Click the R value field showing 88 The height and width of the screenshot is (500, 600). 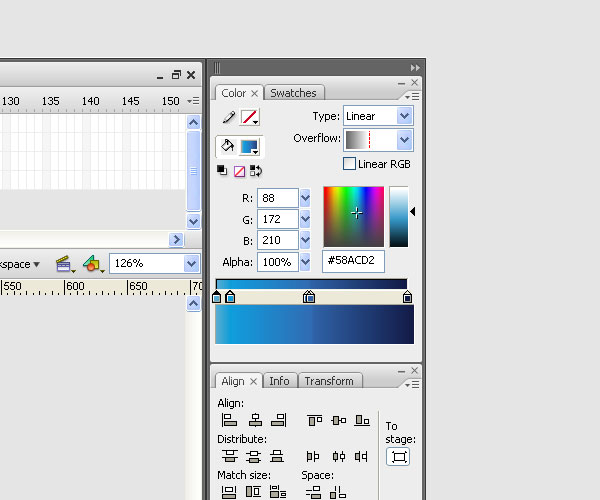(277, 198)
